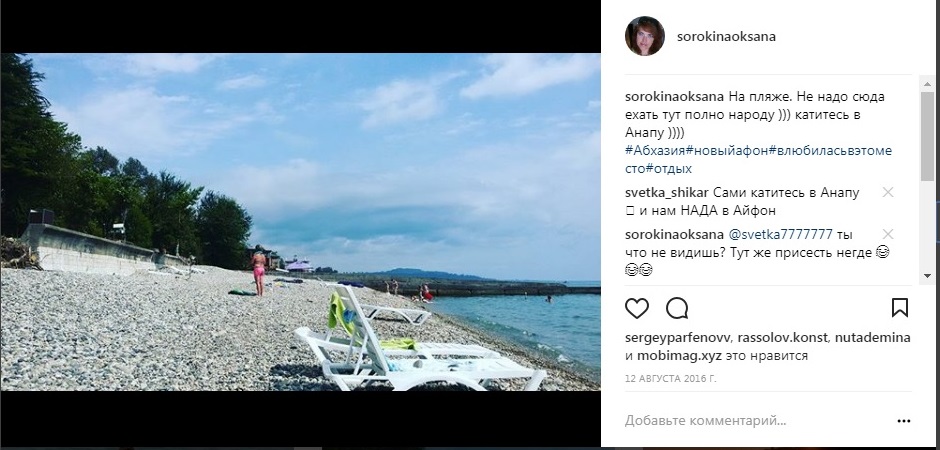Screen dimensions: 940x450
Task: Save the post with the bookmark icon
Action: tap(900, 308)
